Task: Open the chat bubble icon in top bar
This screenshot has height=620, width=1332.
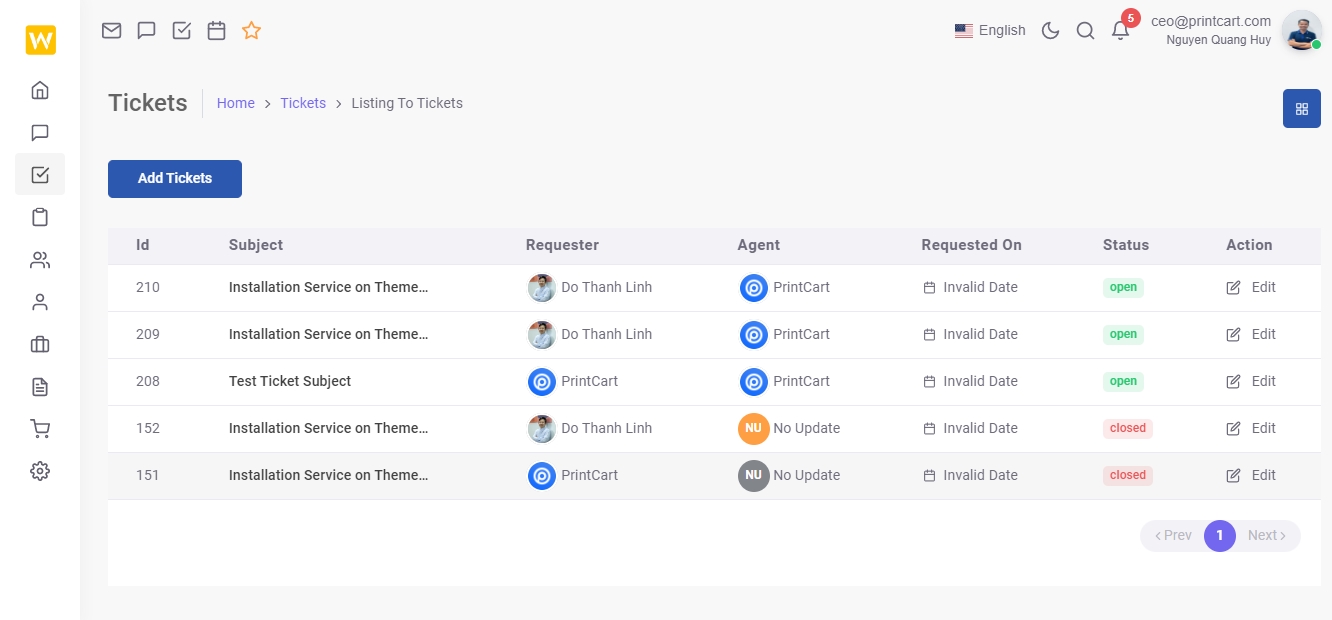Action: tap(146, 30)
